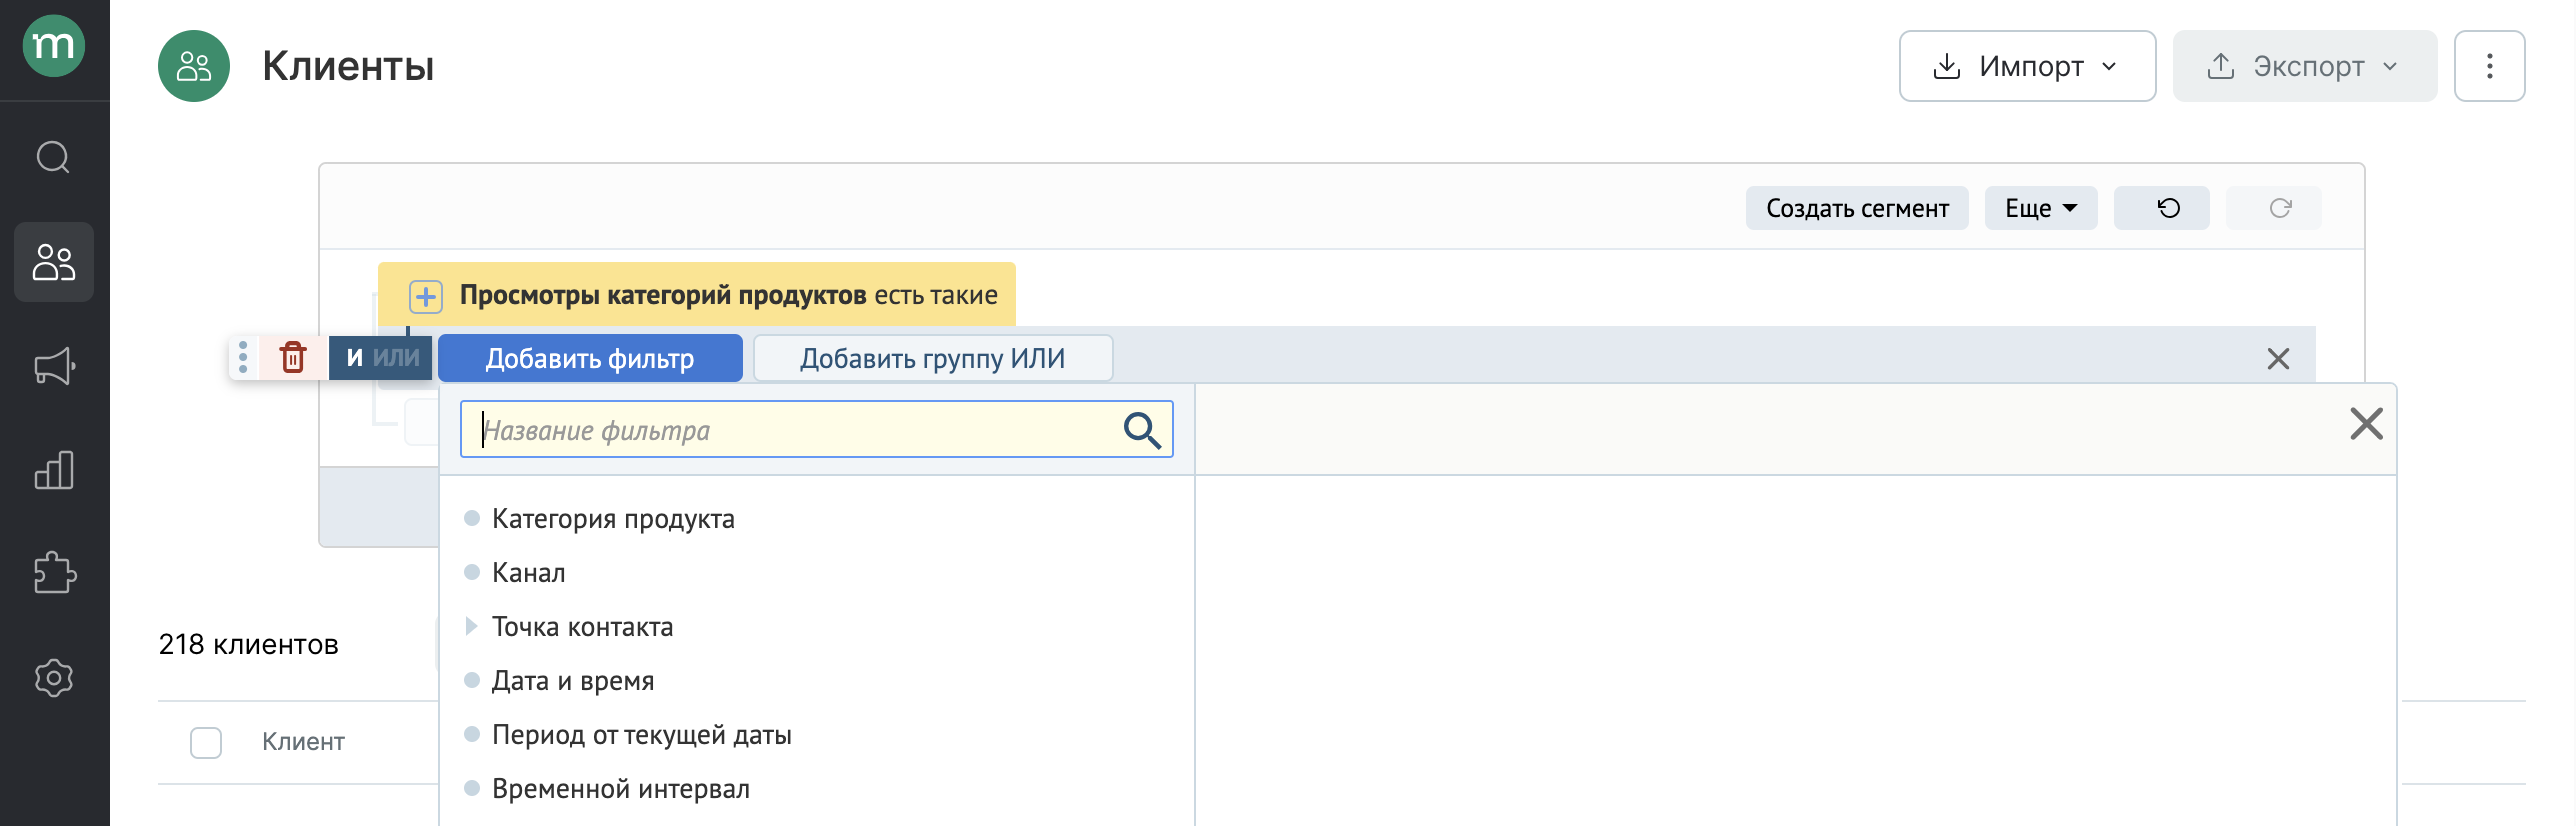Open the search icon in sidebar
The width and height of the screenshot is (2576, 826).
click(x=54, y=158)
